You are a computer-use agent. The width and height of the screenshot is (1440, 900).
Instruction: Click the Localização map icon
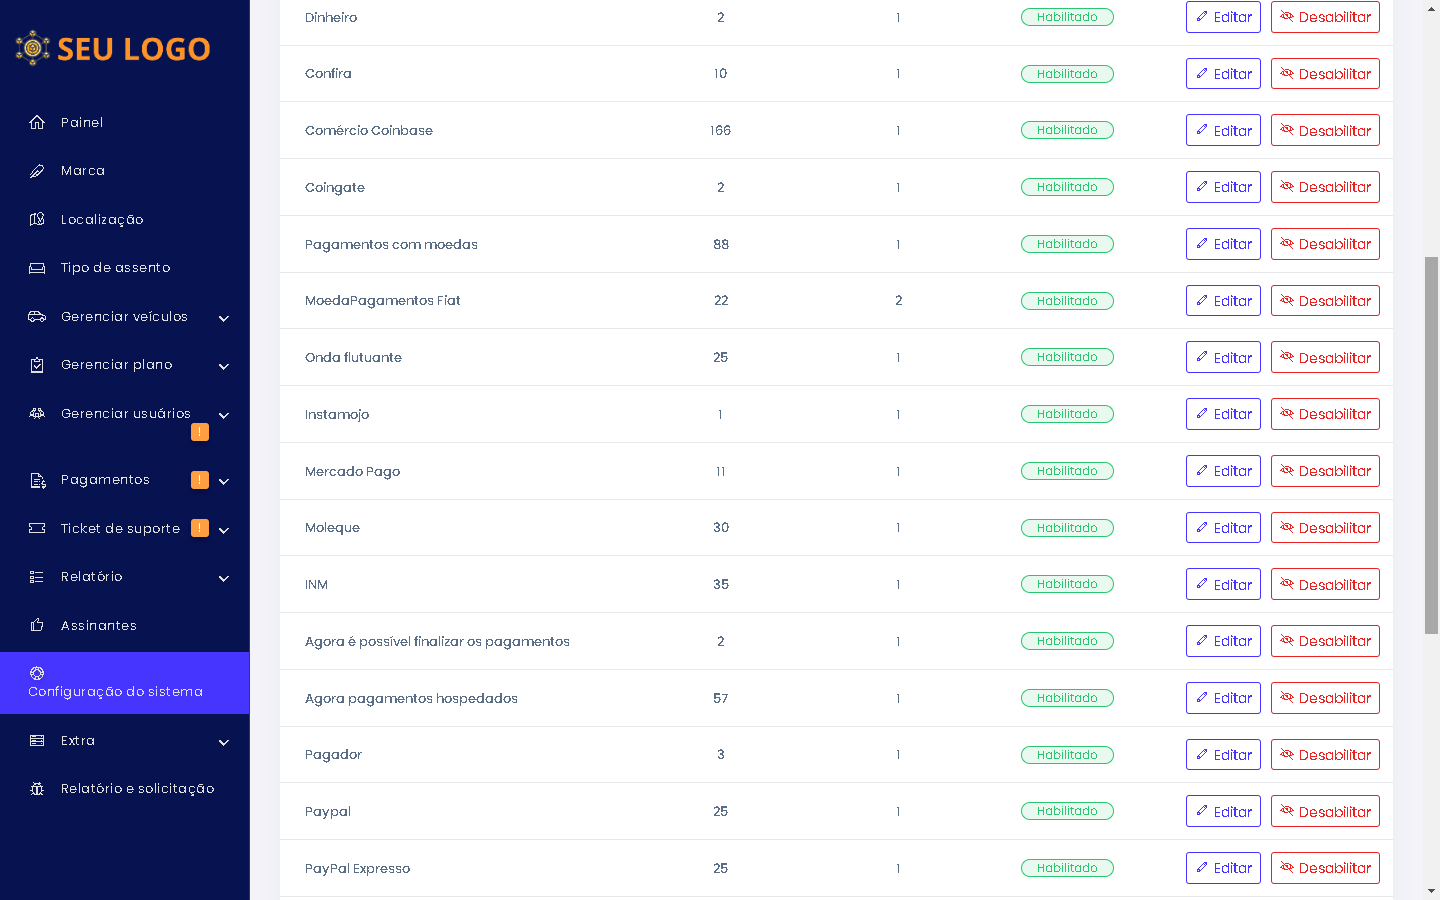[x=37, y=219]
